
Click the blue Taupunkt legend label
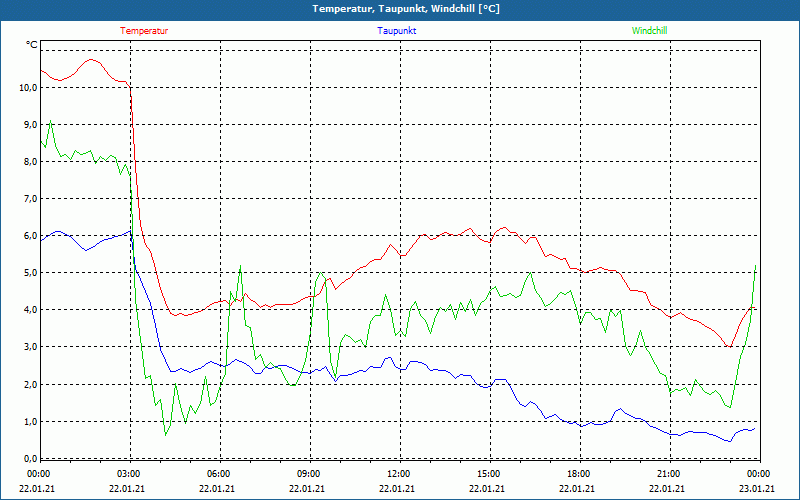[396, 31]
